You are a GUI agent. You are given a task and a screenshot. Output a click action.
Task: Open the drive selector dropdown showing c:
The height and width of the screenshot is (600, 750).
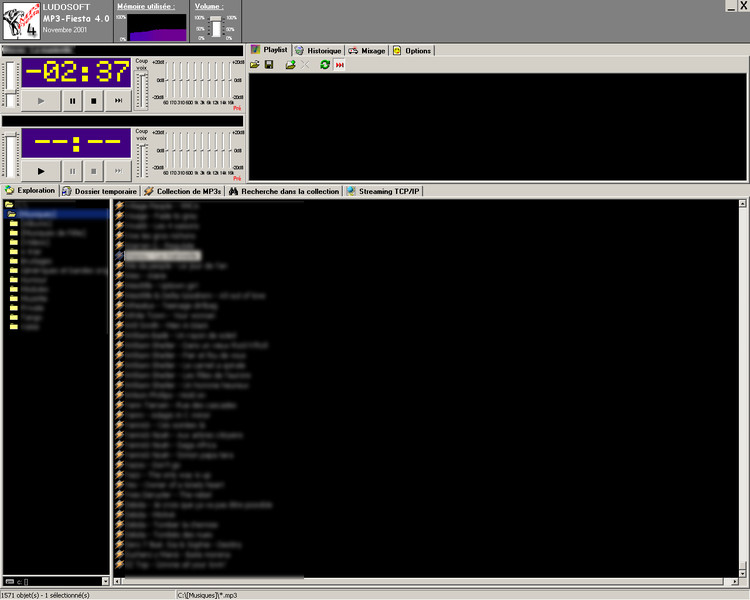pyautogui.click(x=105, y=580)
